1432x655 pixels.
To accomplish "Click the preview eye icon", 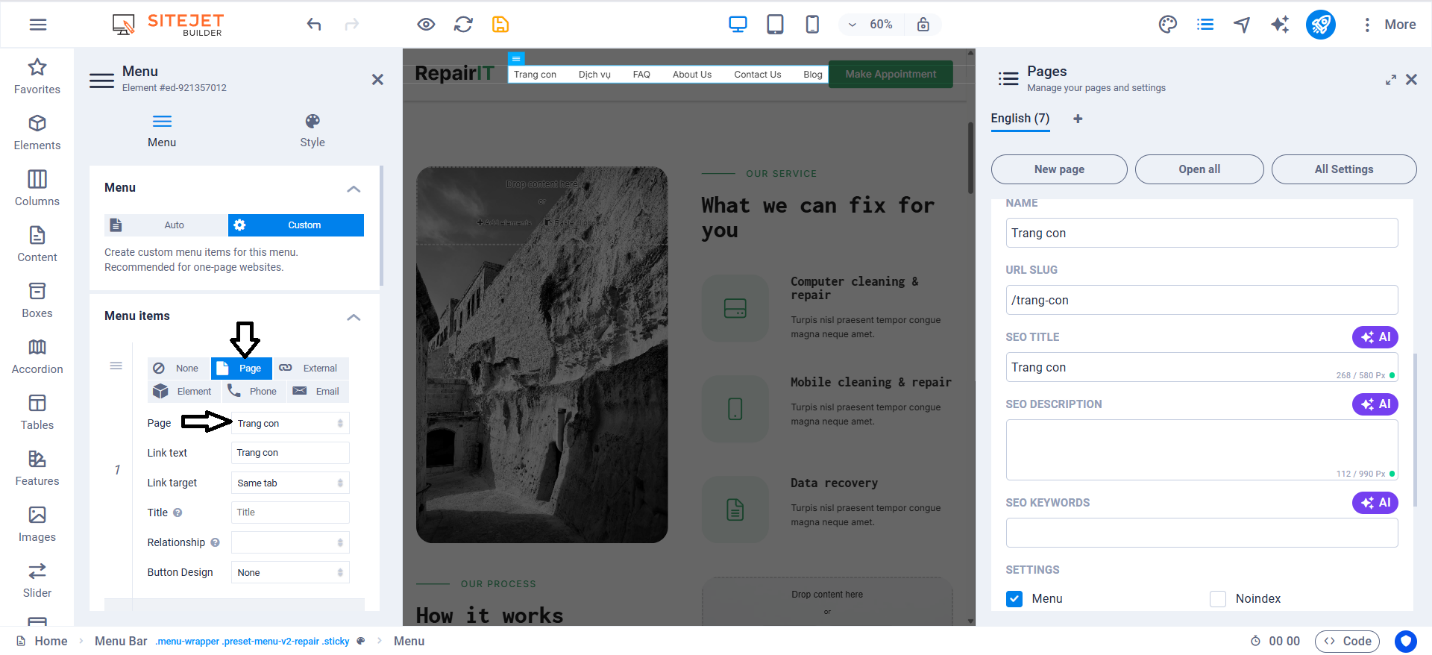I will click(426, 24).
